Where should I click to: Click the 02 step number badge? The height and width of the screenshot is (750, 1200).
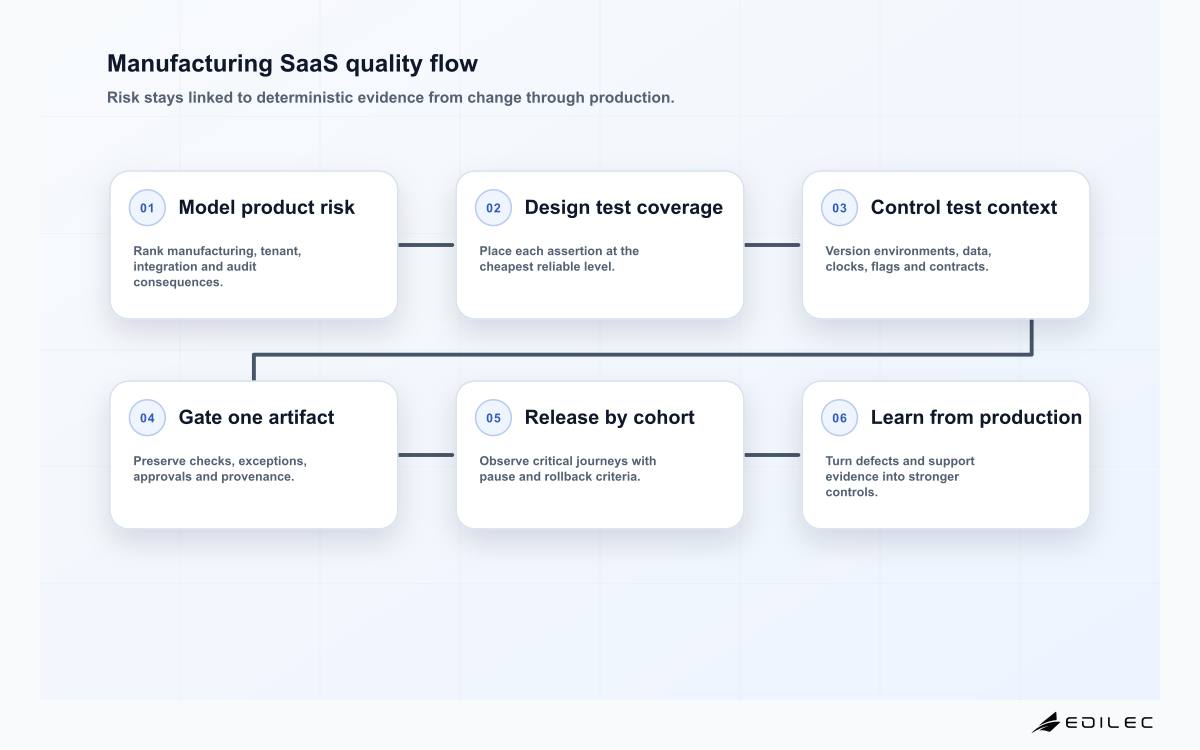[493, 208]
